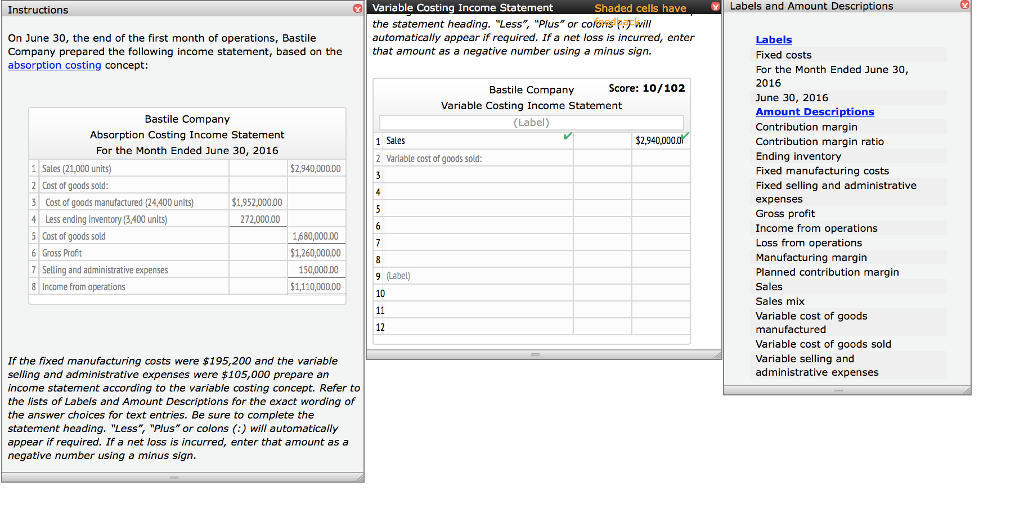Viewport: 1024px width, 513px height.
Task: Select 'Manufacturing margin' description
Action: tap(811, 258)
